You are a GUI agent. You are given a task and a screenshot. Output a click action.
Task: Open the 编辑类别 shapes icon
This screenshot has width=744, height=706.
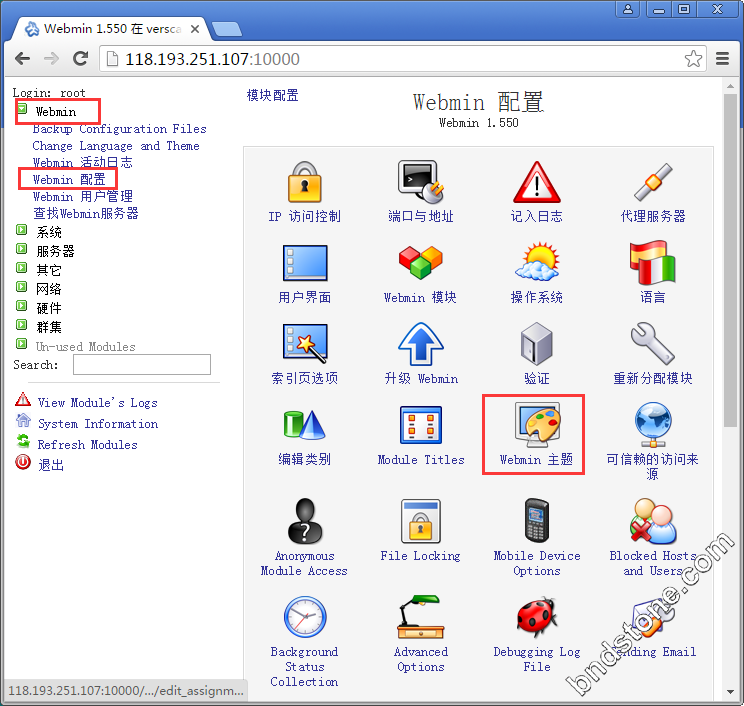(305, 425)
